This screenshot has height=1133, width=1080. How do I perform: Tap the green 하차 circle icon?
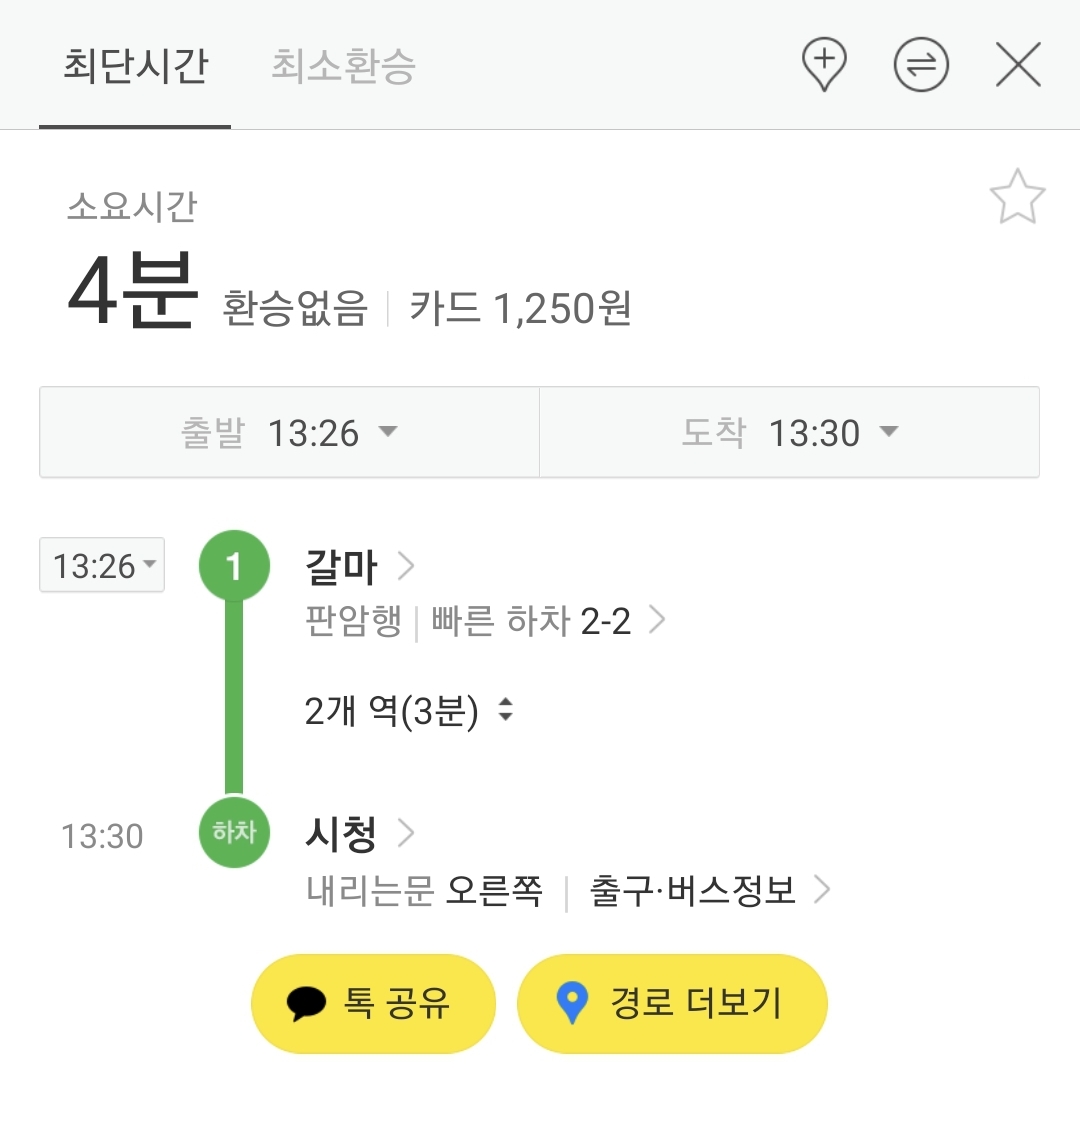pos(234,832)
